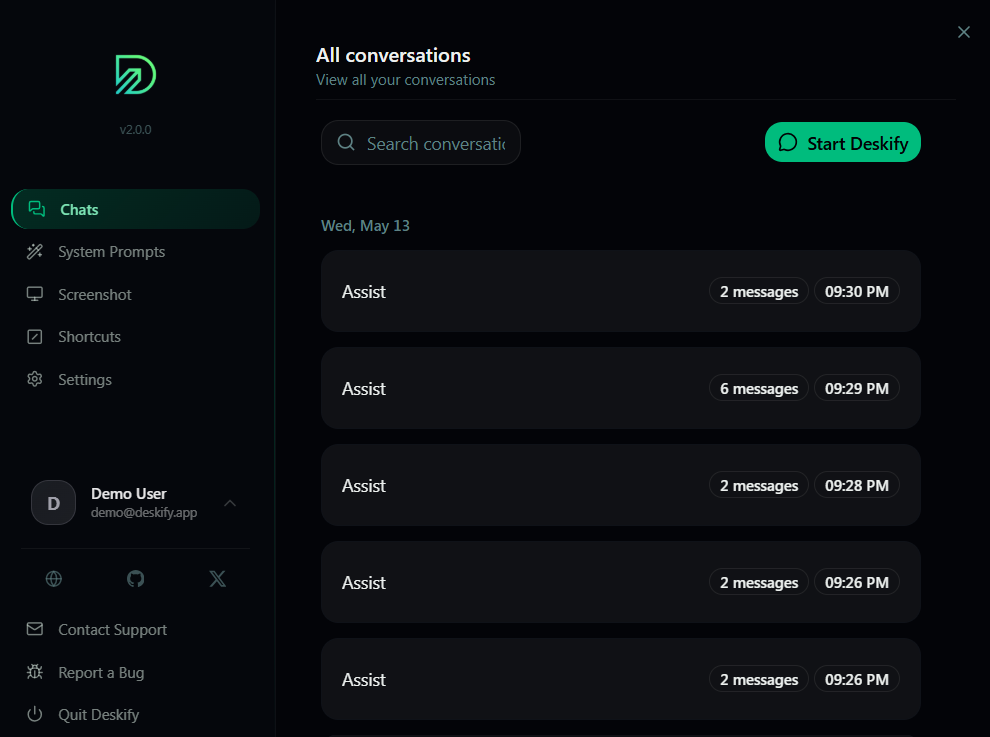Open the website globe icon
The height and width of the screenshot is (737, 990).
tap(54, 578)
